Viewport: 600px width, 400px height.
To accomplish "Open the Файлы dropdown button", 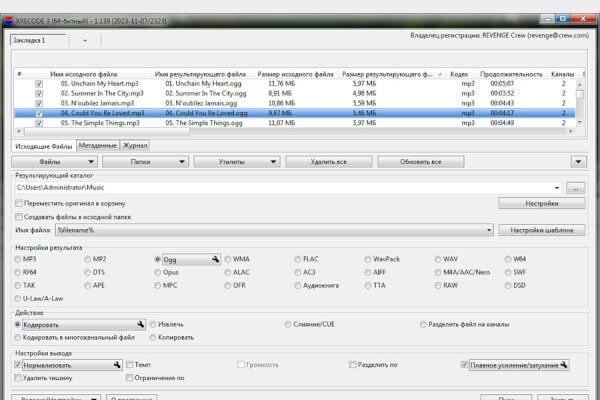I will click(x=54, y=162).
